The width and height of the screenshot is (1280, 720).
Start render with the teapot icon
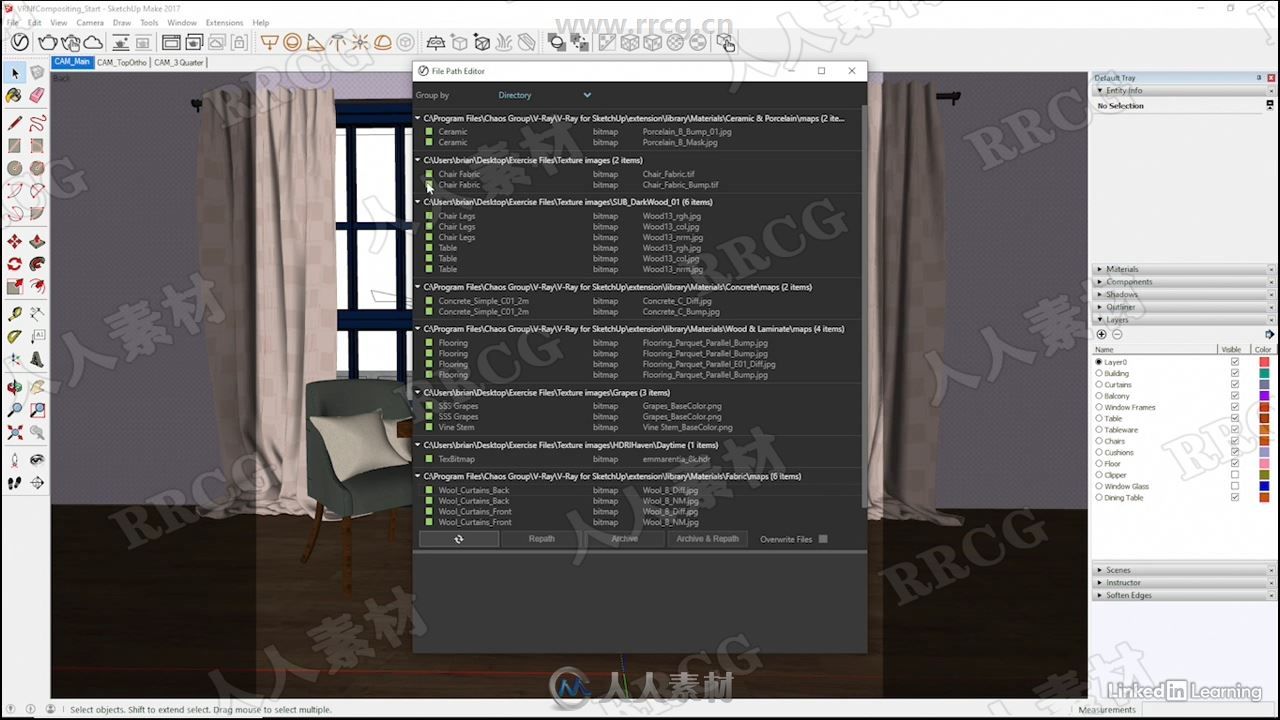click(x=48, y=42)
